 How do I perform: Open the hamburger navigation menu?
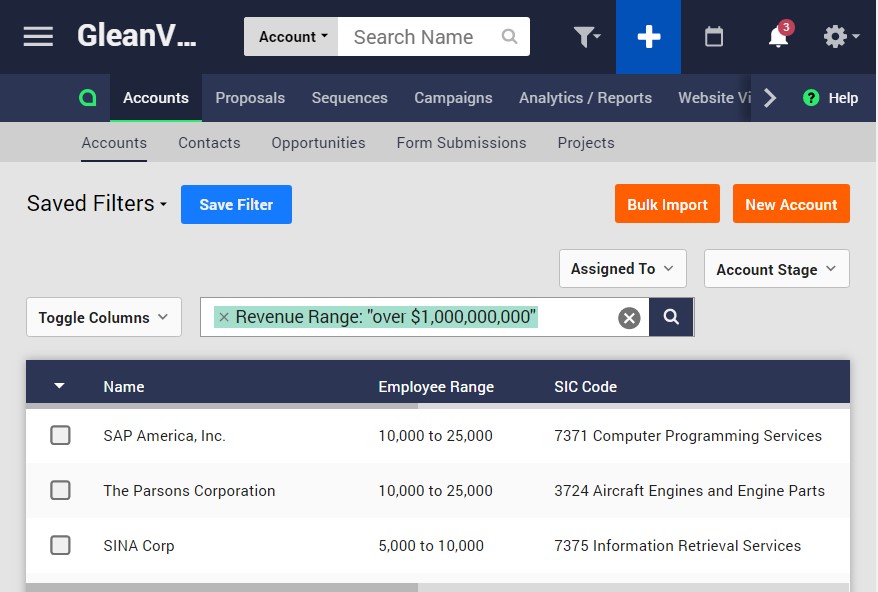[x=38, y=36]
